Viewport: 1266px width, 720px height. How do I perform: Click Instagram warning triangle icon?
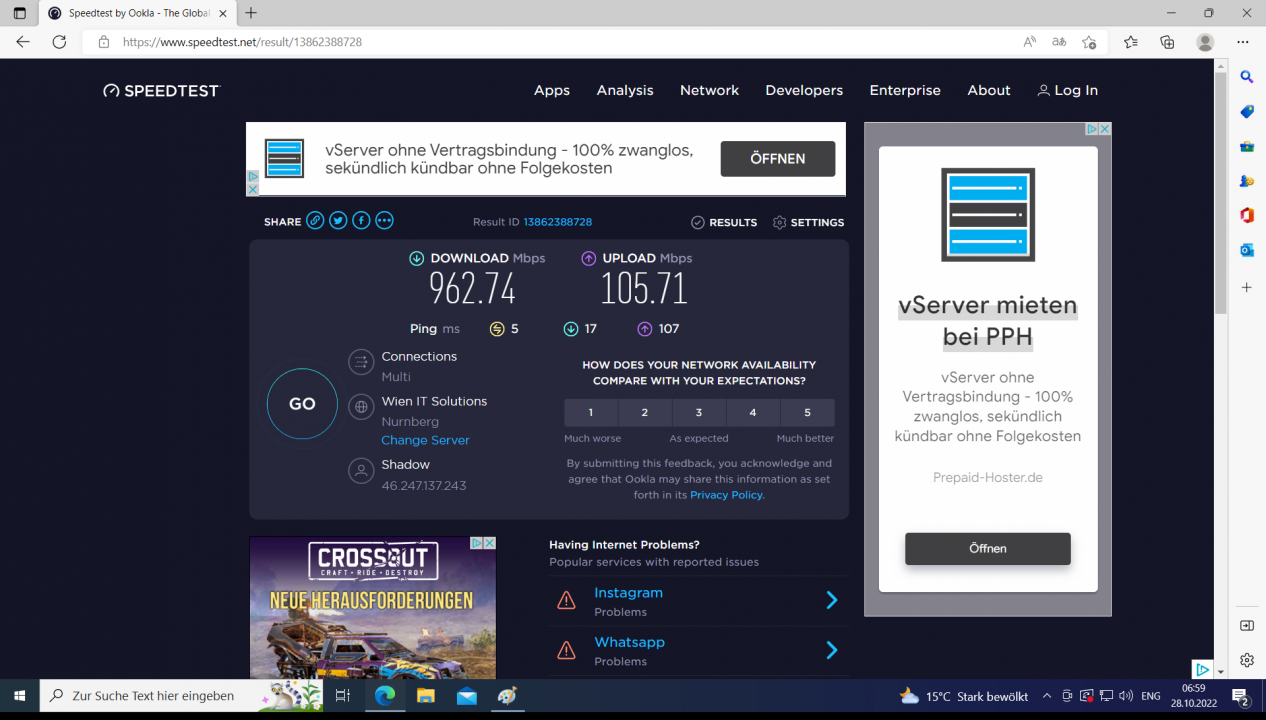click(566, 600)
